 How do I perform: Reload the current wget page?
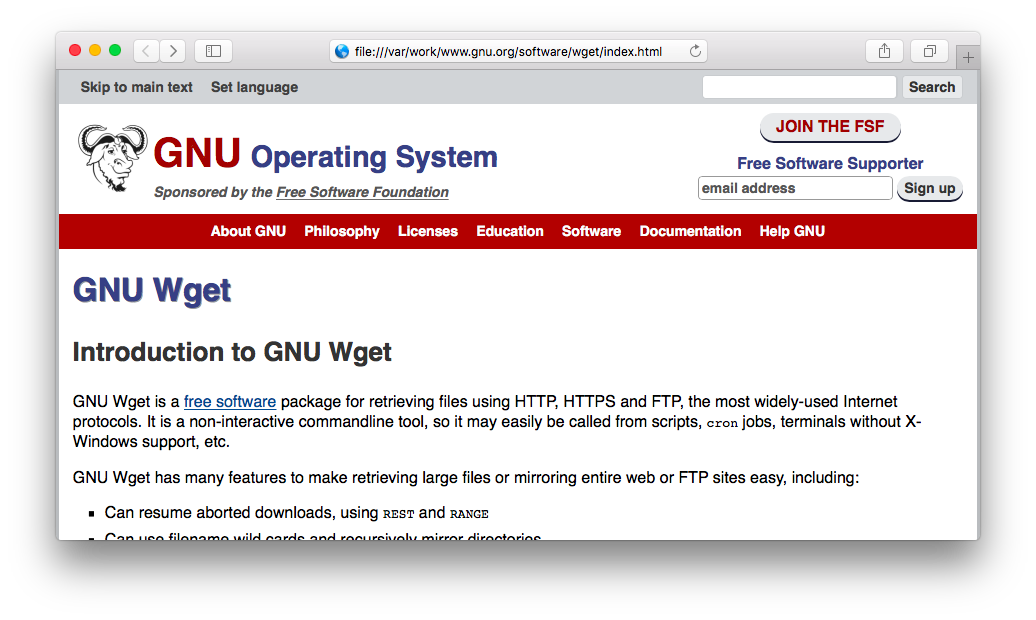pos(695,50)
